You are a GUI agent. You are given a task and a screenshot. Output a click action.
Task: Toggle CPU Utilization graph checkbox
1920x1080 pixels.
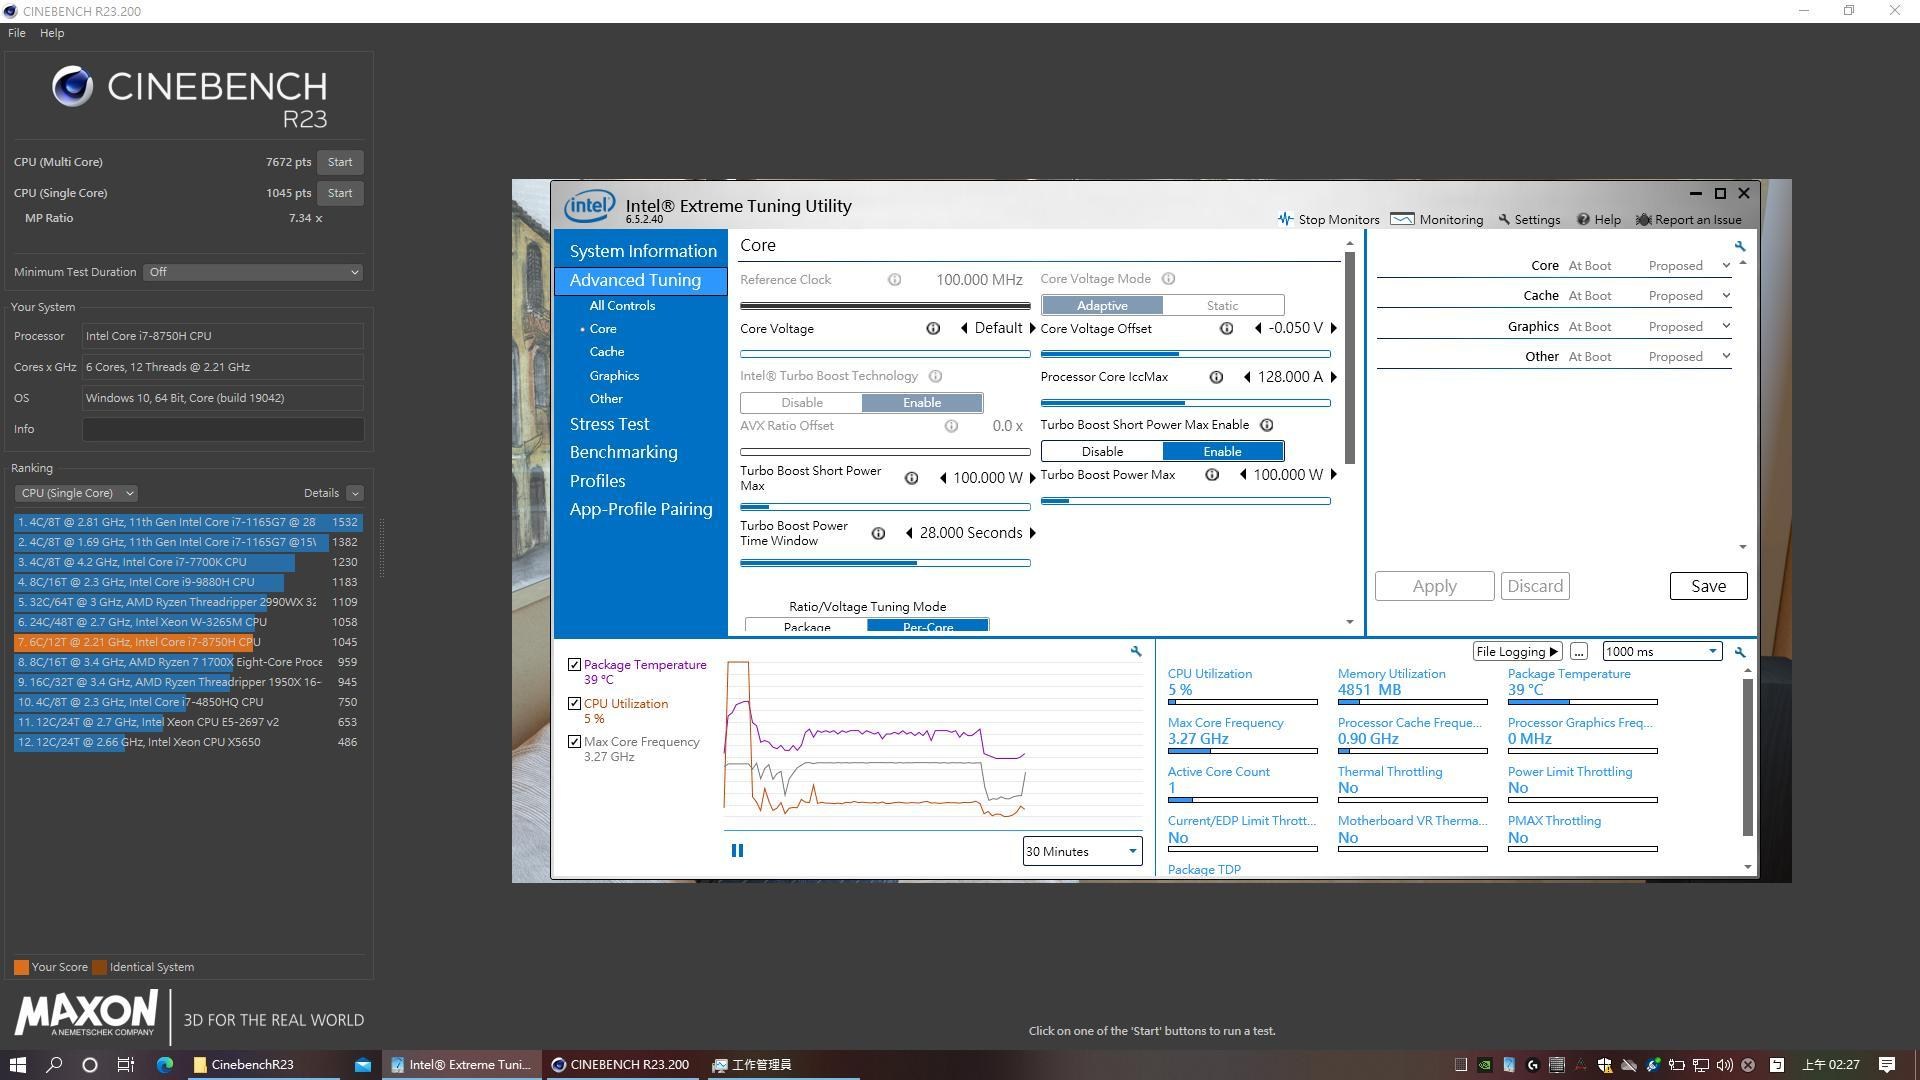pos(574,704)
